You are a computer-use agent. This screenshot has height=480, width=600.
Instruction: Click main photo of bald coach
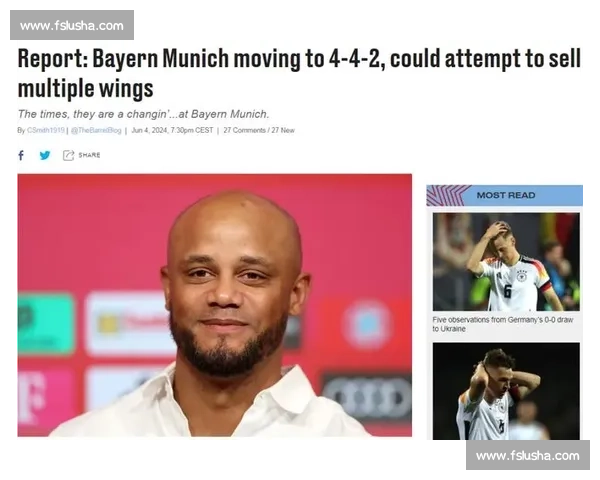click(x=215, y=305)
